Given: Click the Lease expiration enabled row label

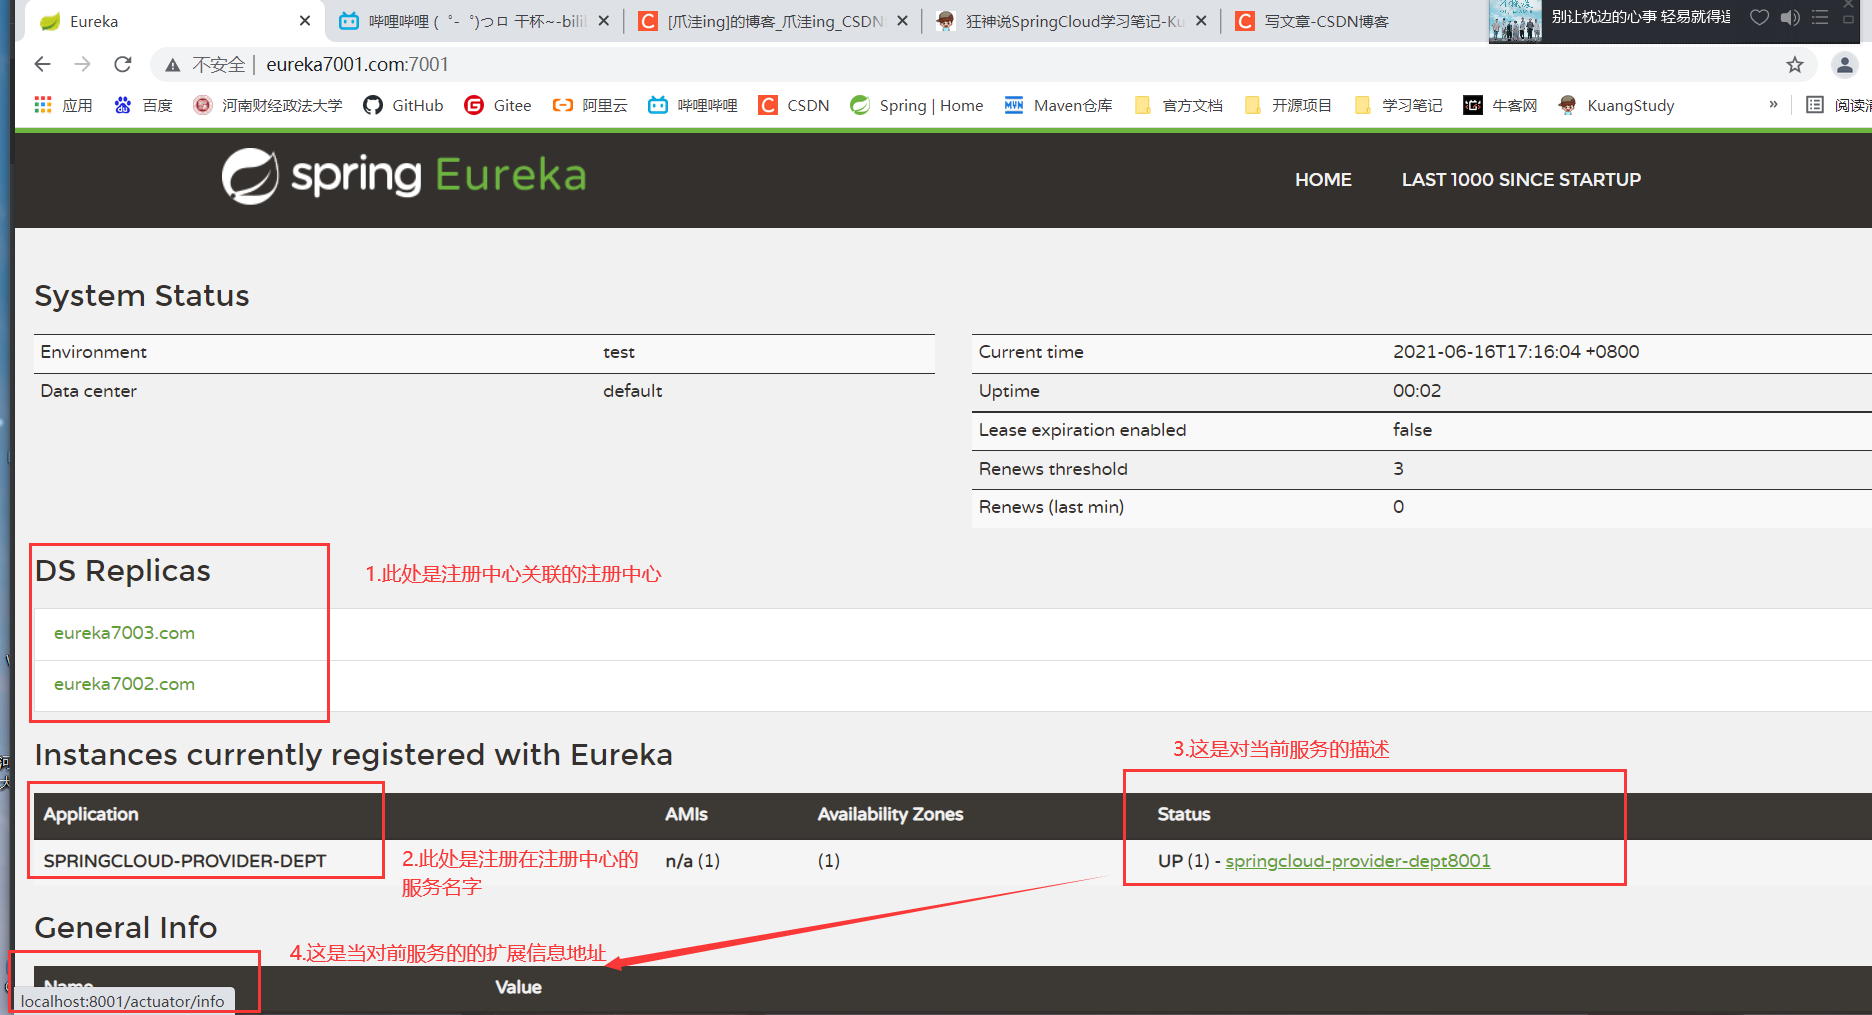Looking at the screenshot, I should pyautogui.click(x=1082, y=430).
